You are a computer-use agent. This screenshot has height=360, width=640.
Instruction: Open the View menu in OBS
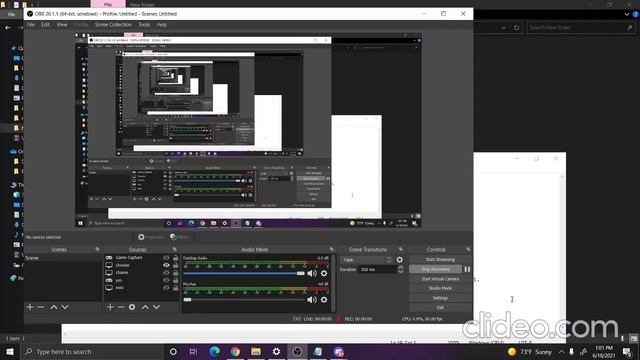(62, 24)
